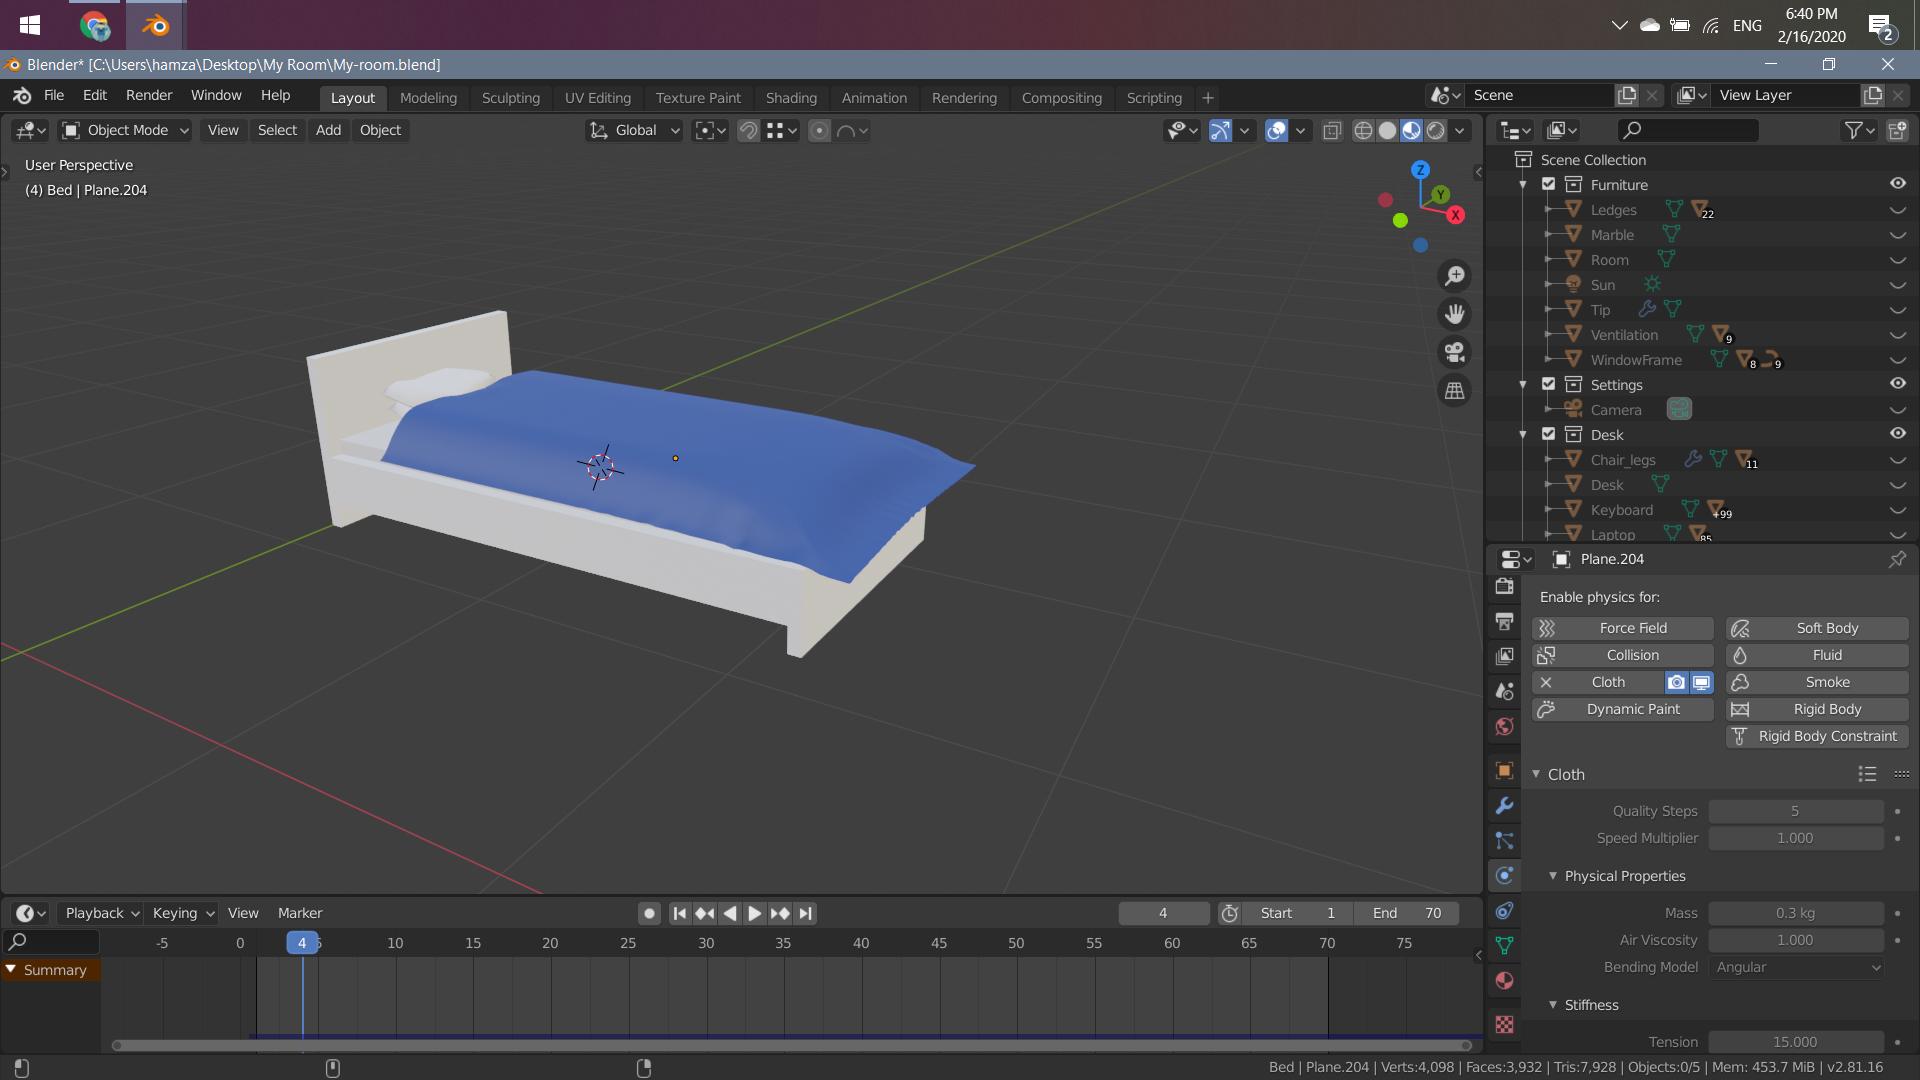Open the Particles properties tab icon

(1504, 840)
